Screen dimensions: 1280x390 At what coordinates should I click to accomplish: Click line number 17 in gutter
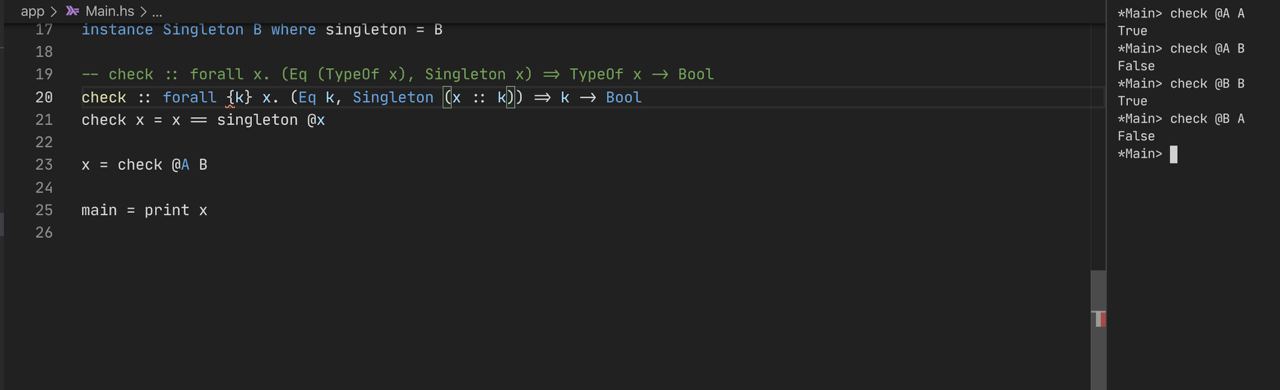pos(44,29)
